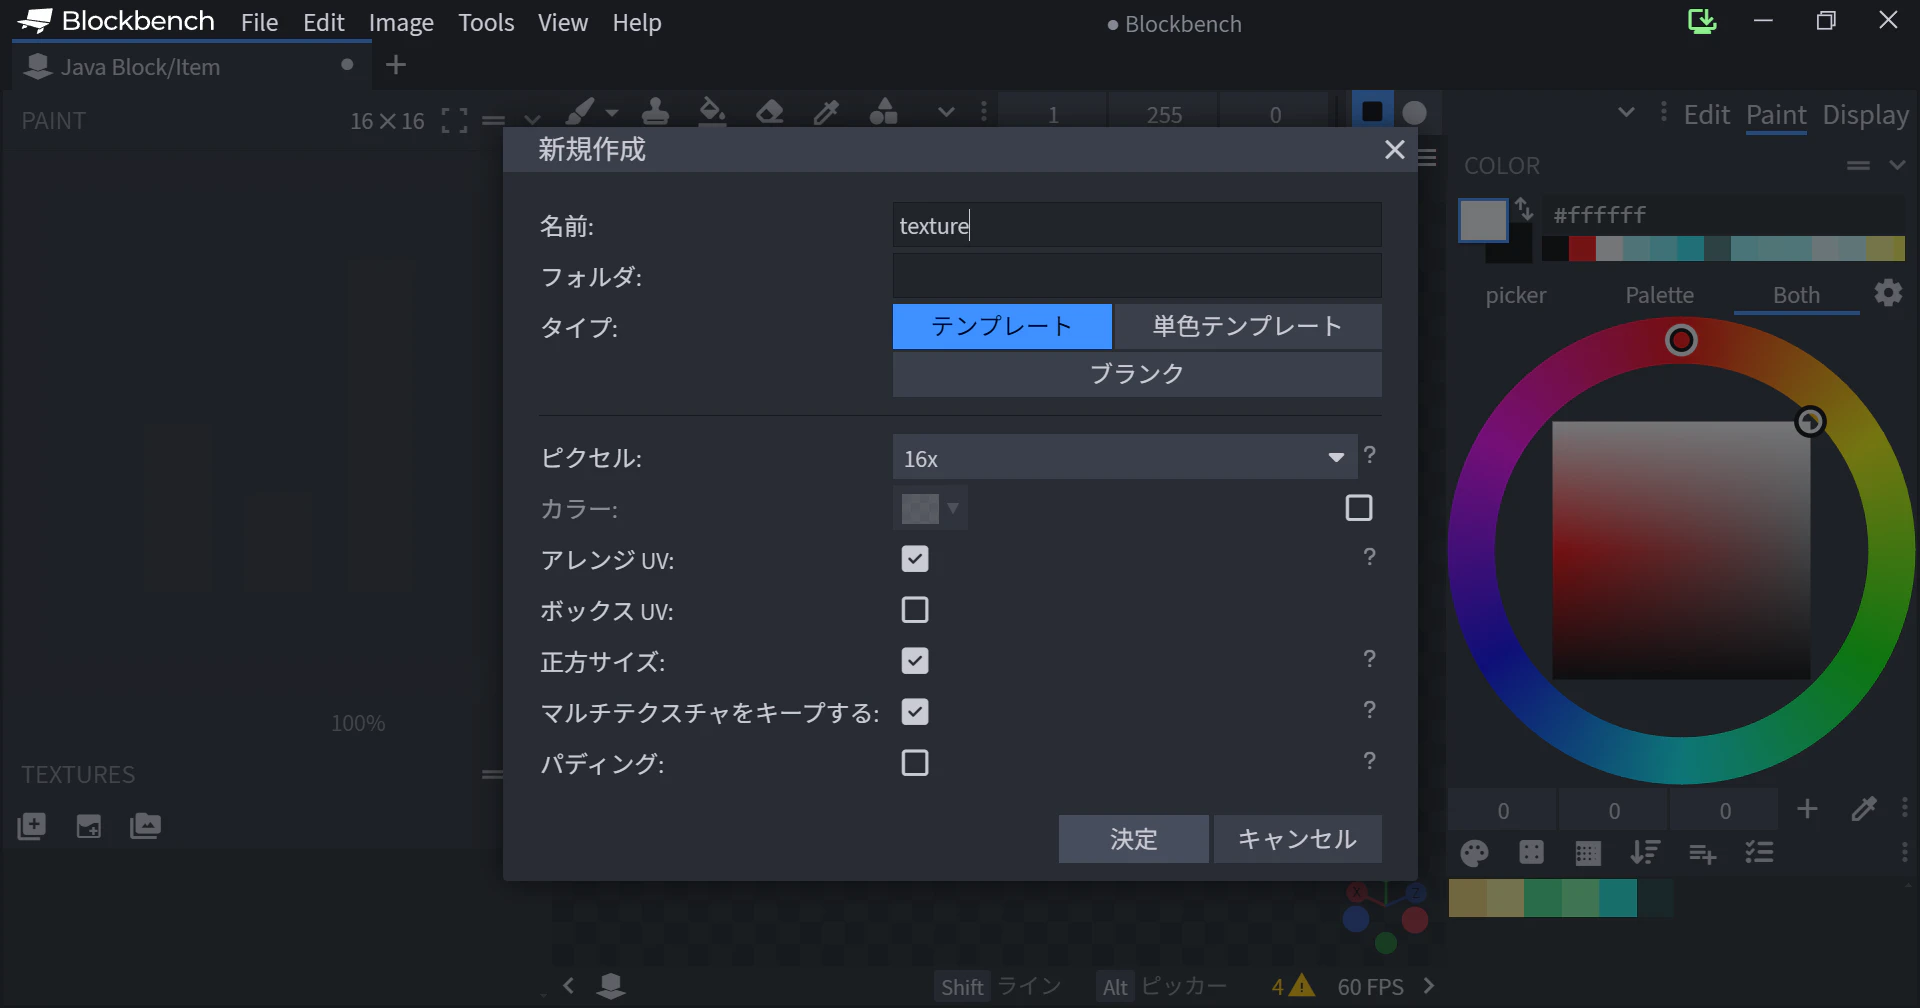
Task: Expand toolbar overflow chevron after shapes tool
Action: point(946,113)
